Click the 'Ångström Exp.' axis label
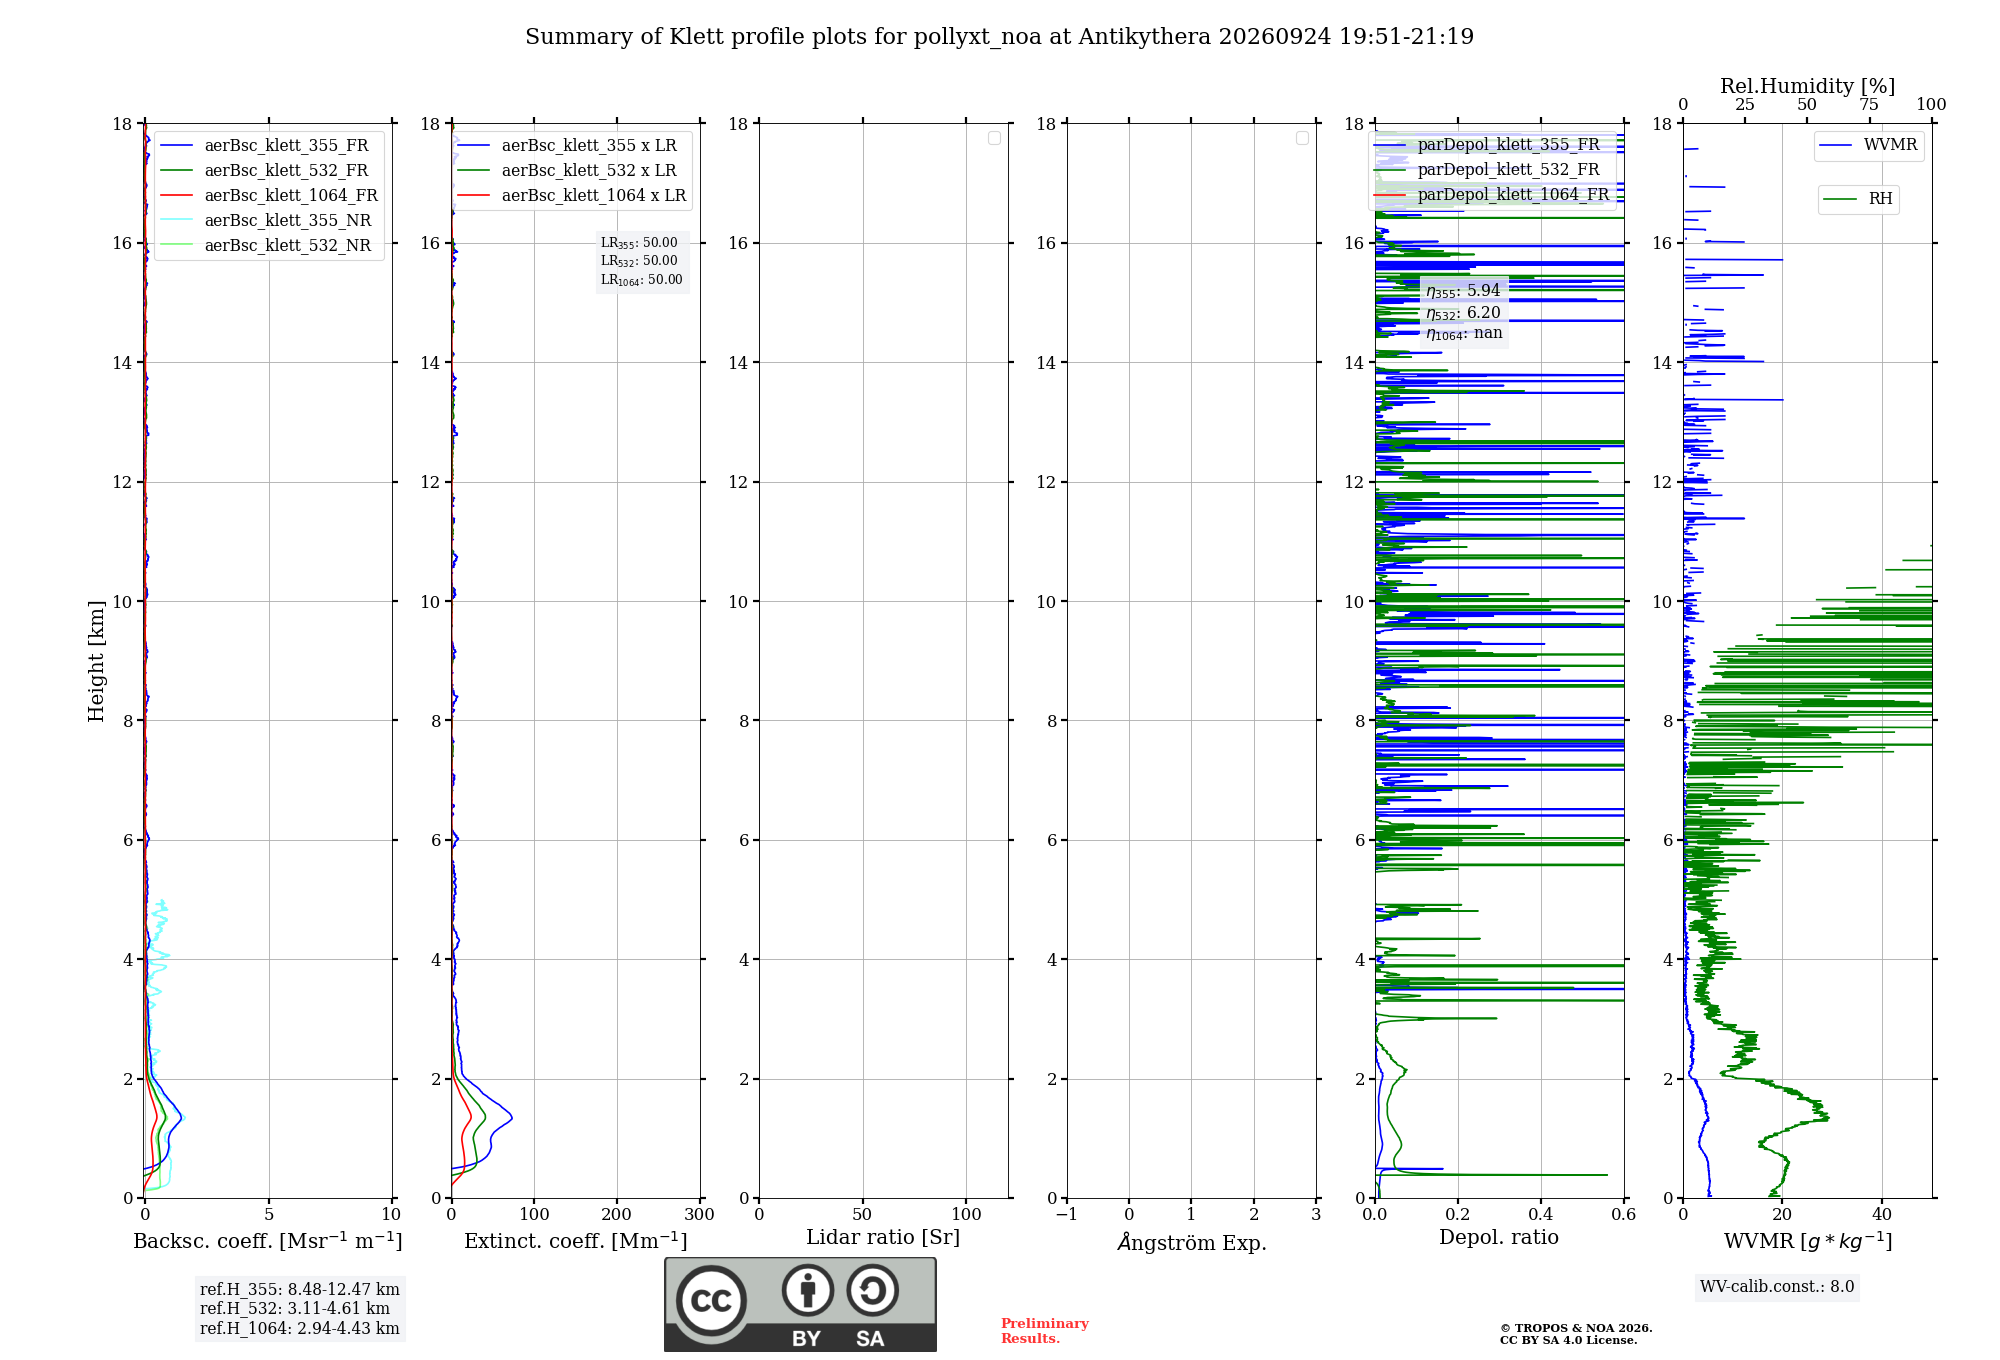Viewport: 2000px width, 1360px height. (x=1192, y=1242)
